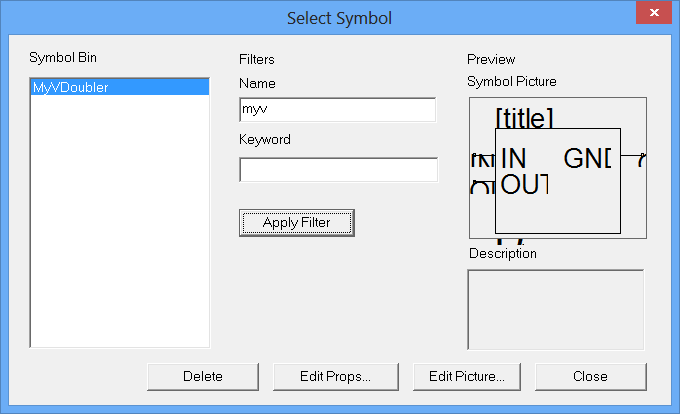
Task: Click the symbol picture preview box
Action: coord(557,167)
